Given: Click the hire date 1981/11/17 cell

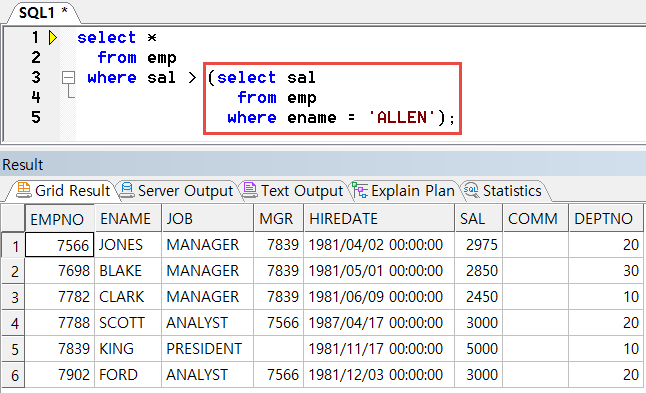Looking at the screenshot, I should [x=379, y=349].
